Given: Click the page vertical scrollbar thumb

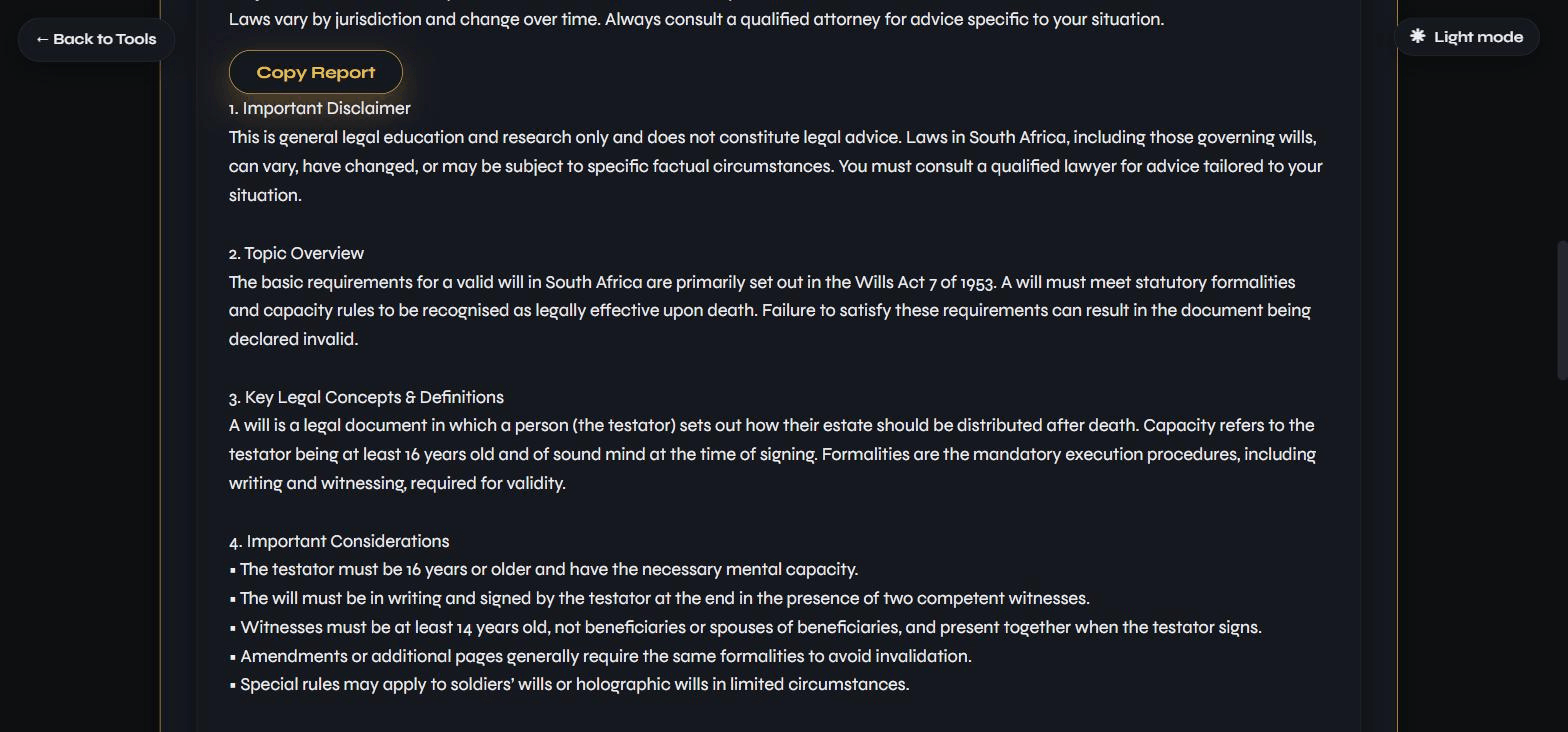Looking at the screenshot, I should coord(1561,310).
